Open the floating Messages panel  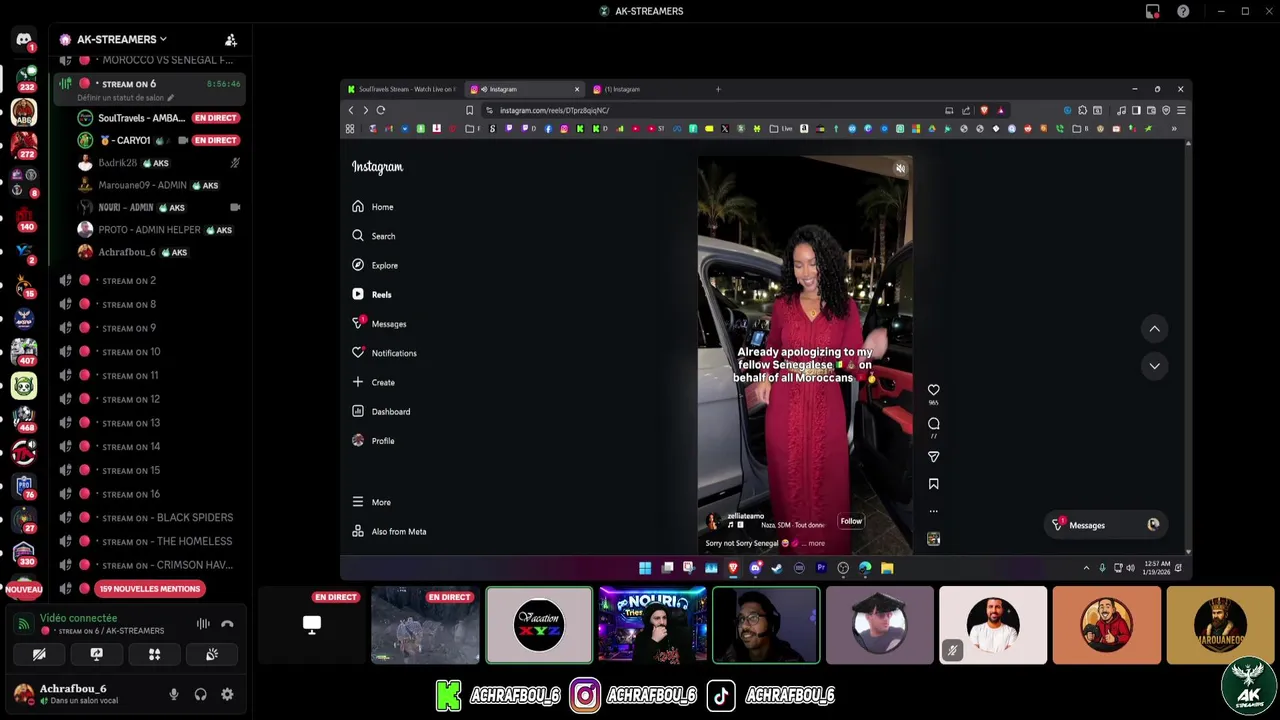1106,525
